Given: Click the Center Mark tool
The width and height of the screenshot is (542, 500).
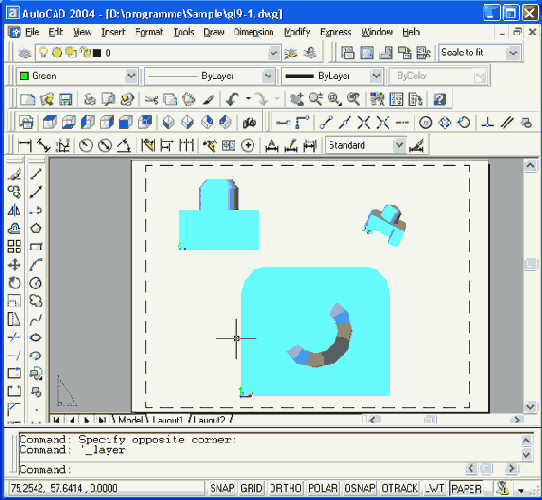Looking at the screenshot, I should tap(248, 146).
